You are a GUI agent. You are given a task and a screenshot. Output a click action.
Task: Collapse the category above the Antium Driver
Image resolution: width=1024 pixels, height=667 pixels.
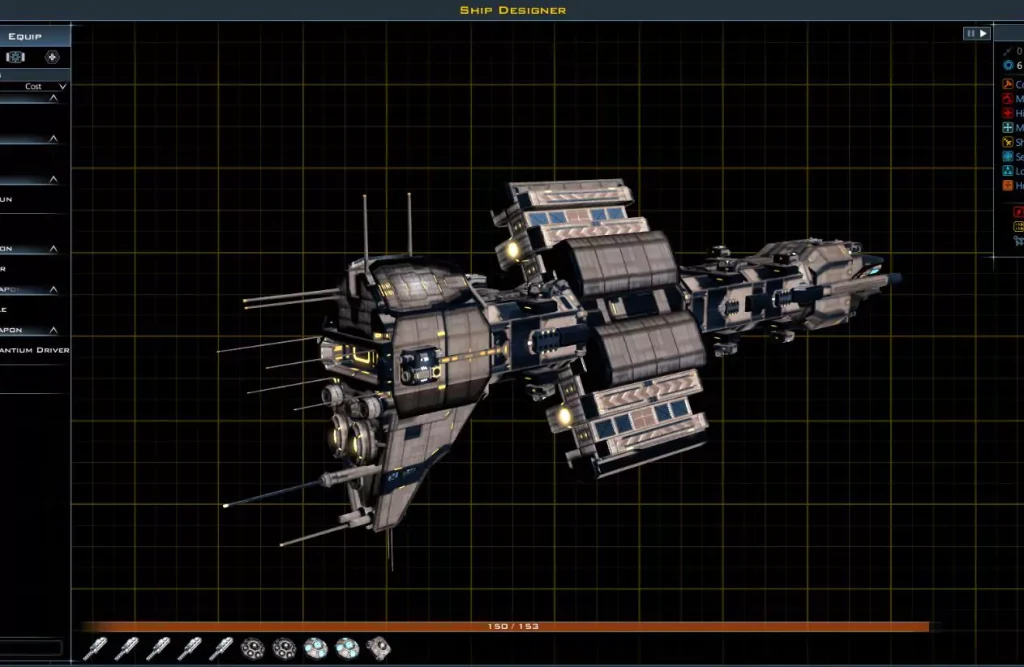(53, 330)
